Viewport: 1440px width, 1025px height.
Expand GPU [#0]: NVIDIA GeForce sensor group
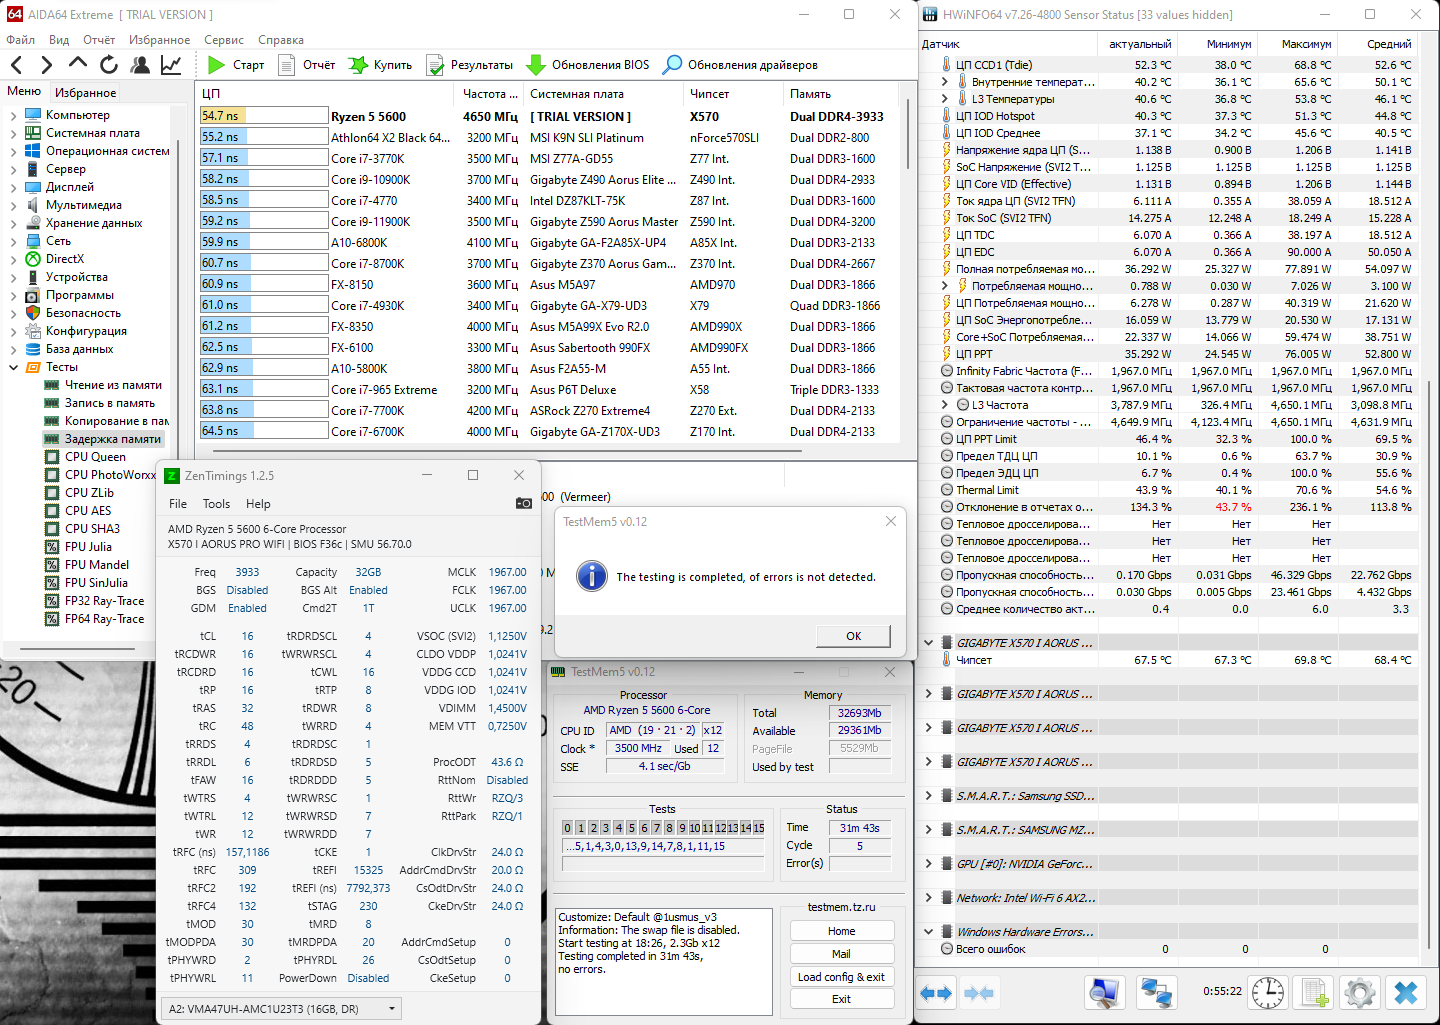929,864
